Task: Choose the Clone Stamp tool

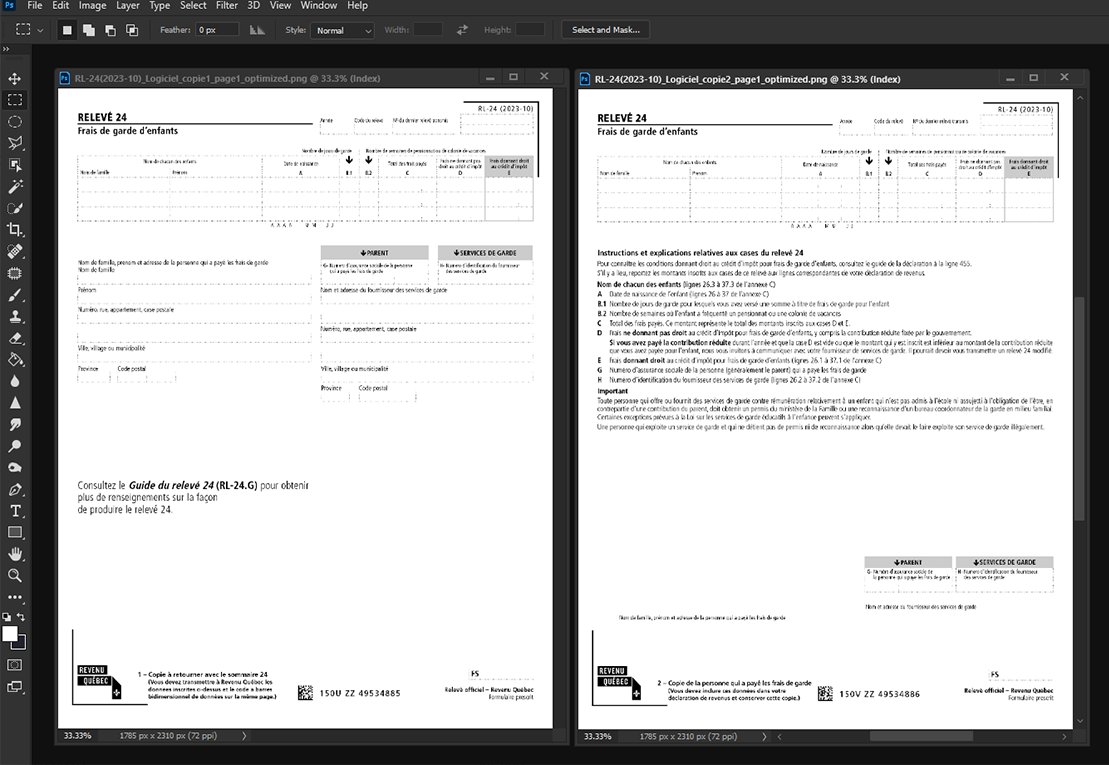Action: 15,316
